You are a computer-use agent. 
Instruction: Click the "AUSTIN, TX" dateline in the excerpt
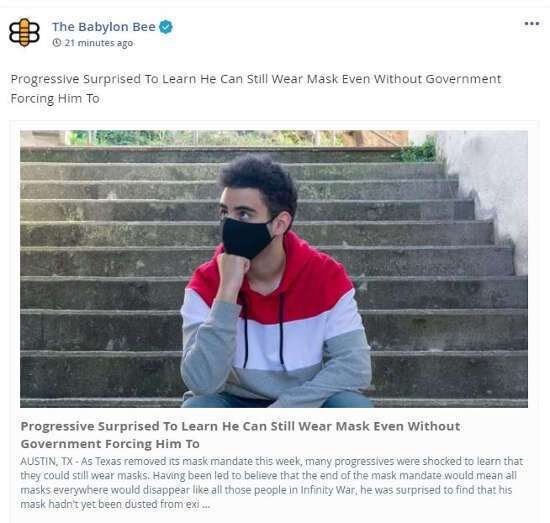(x=46, y=461)
